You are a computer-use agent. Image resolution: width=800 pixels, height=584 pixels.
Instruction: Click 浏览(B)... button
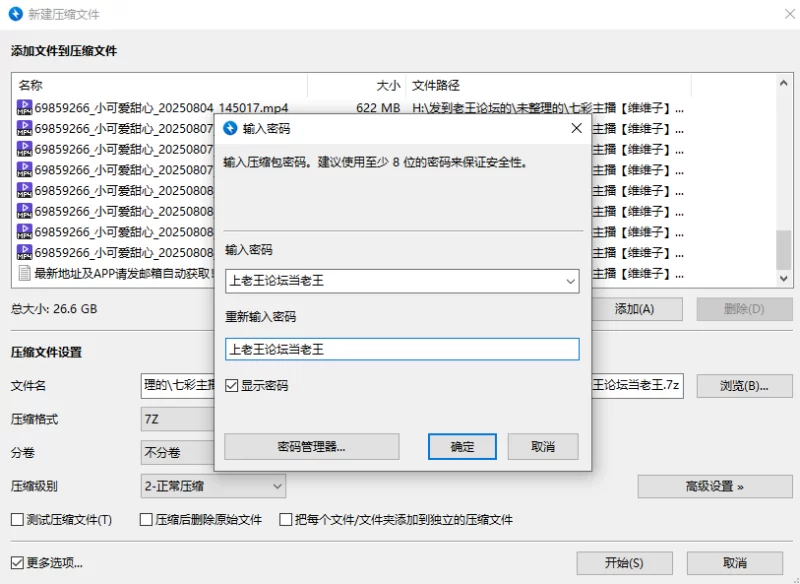744,386
